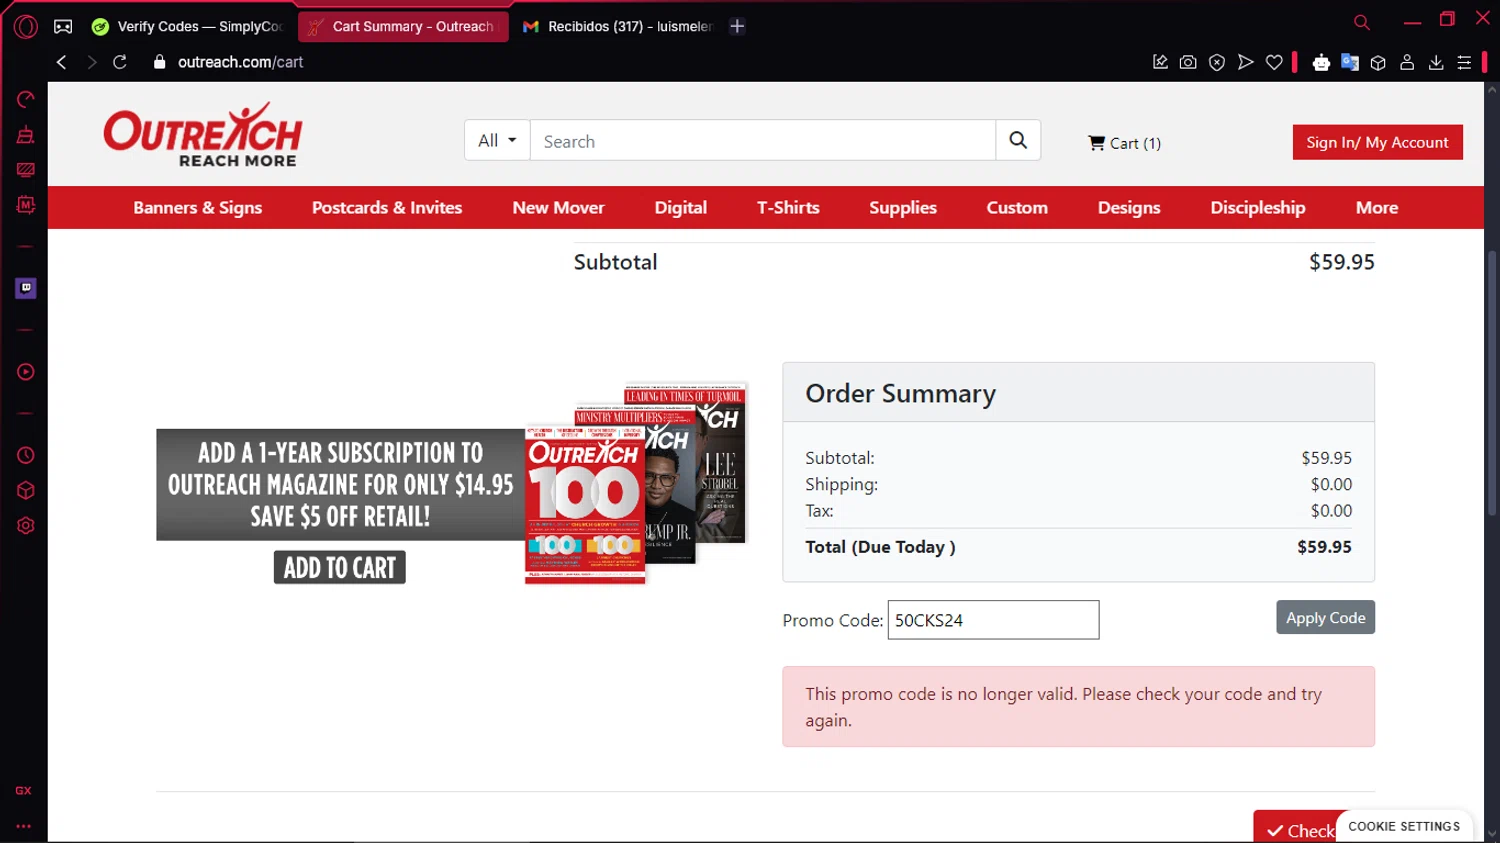Open Banners & Signs menu
Screen dimensions: 1500x843
(198, 208)
